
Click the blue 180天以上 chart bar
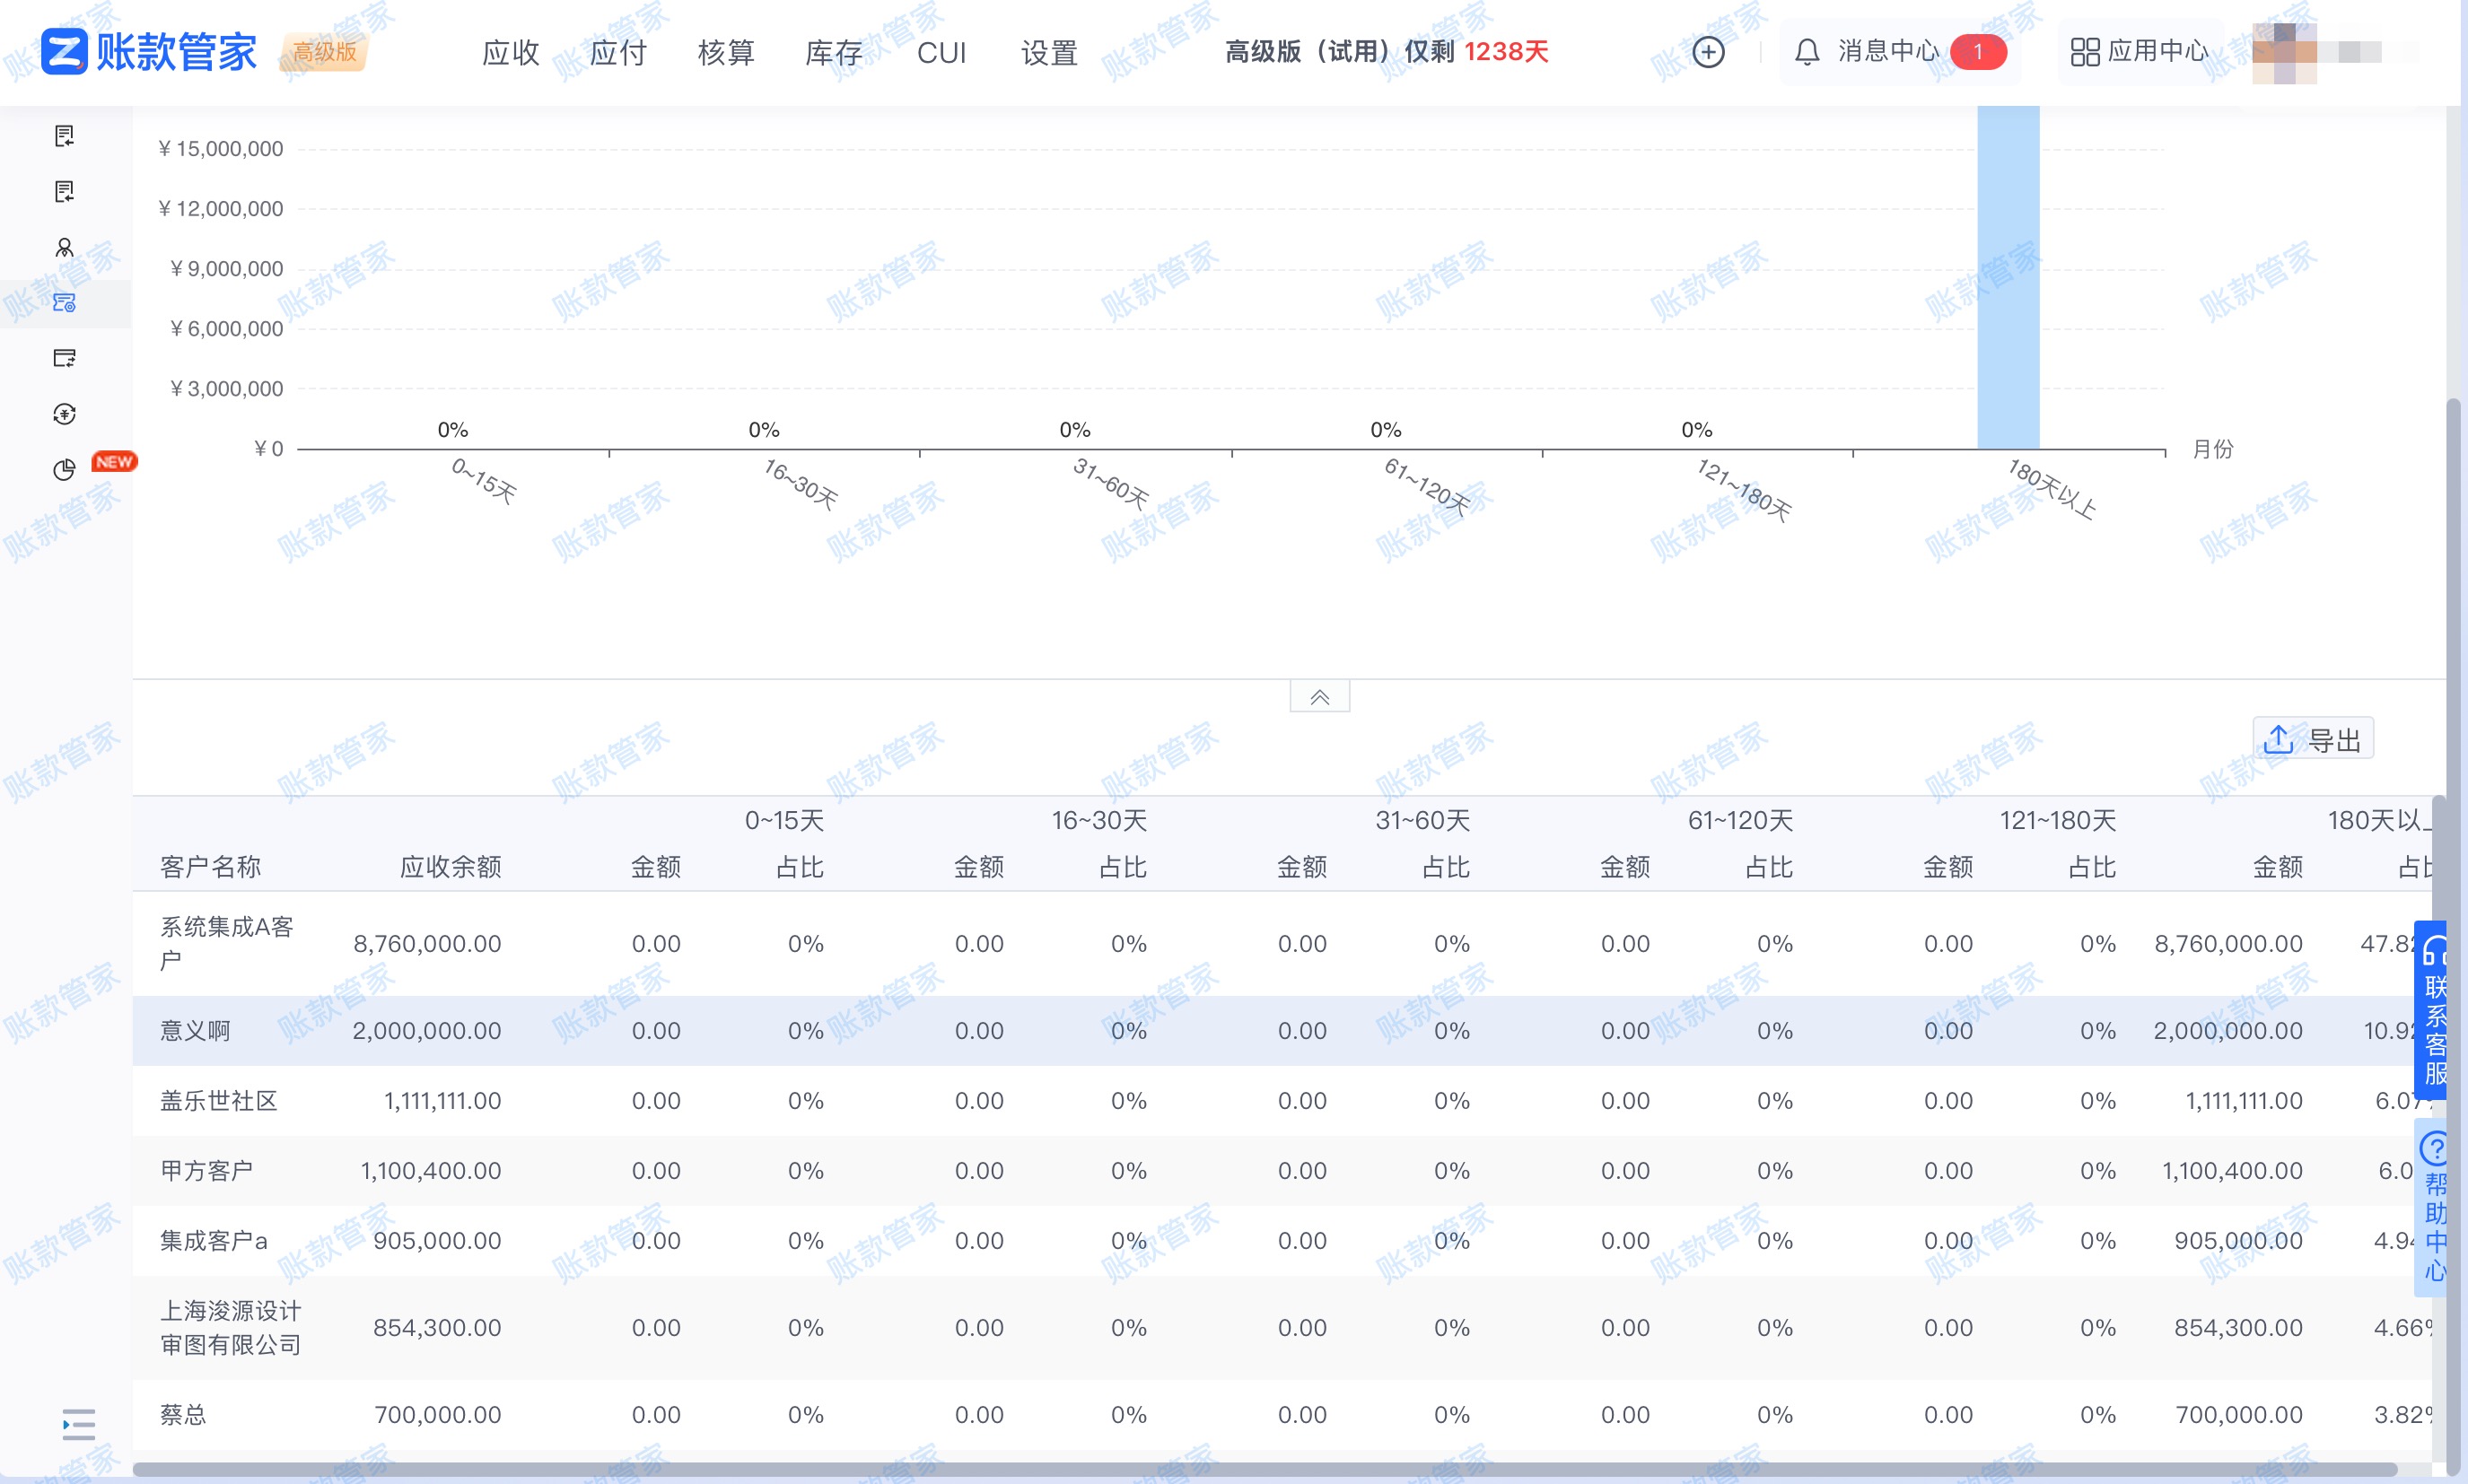click(2008, 280)
